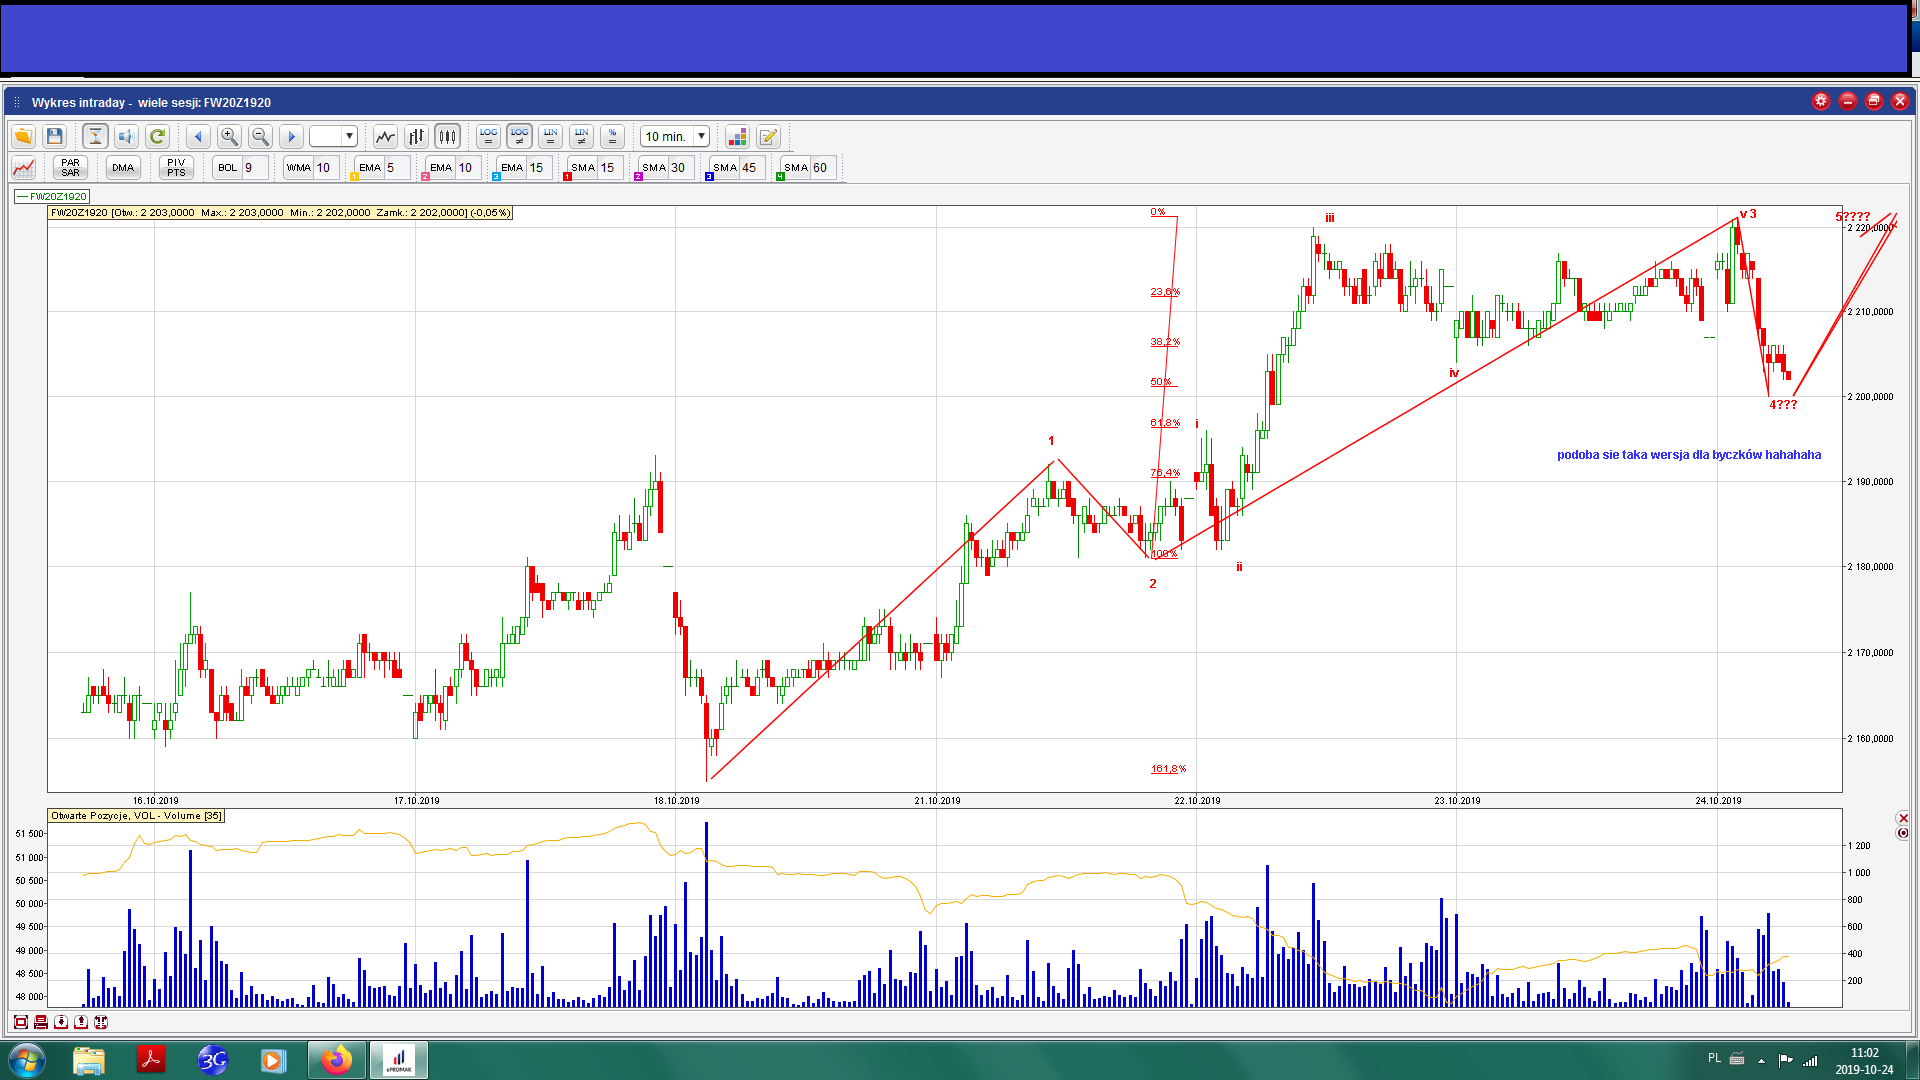Open the 10 min. interval dropdown
1920x1080 pixels.
click(x=701, y=136)
